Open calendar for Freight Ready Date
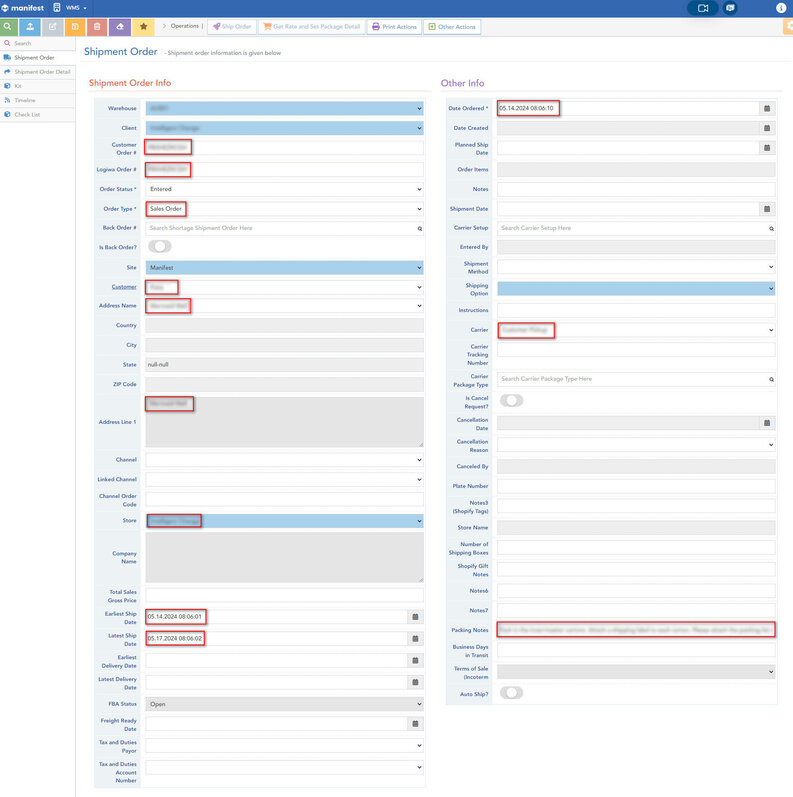This screenshot has width=793, height=797. pos(415,723)
